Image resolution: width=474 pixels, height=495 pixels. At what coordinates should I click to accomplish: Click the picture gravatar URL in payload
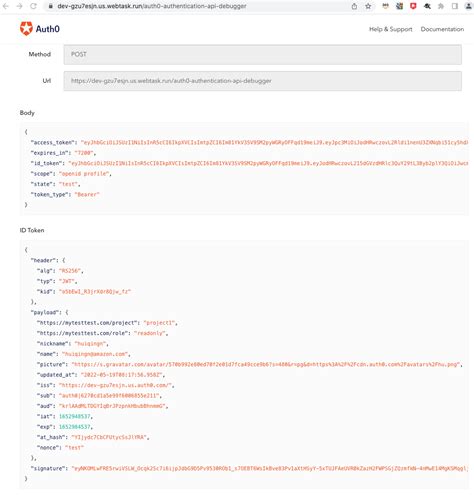point(266,364)
